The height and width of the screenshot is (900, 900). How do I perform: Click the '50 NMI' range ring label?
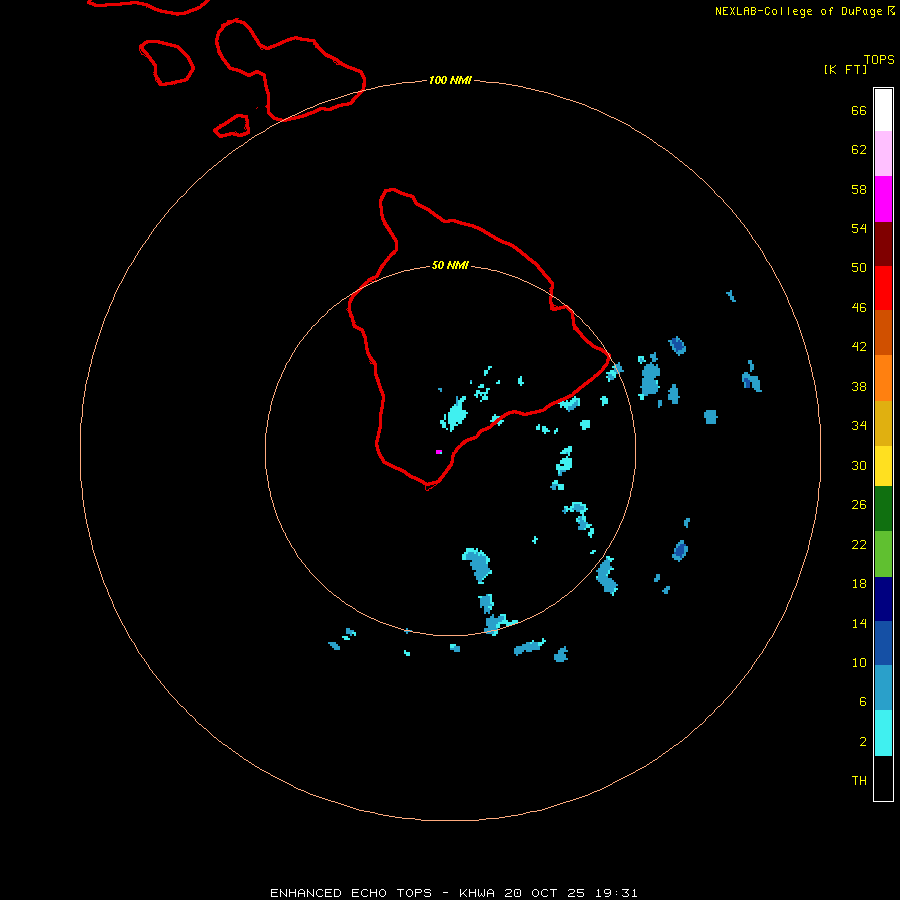pyautogui.click(x=450, y=265)
